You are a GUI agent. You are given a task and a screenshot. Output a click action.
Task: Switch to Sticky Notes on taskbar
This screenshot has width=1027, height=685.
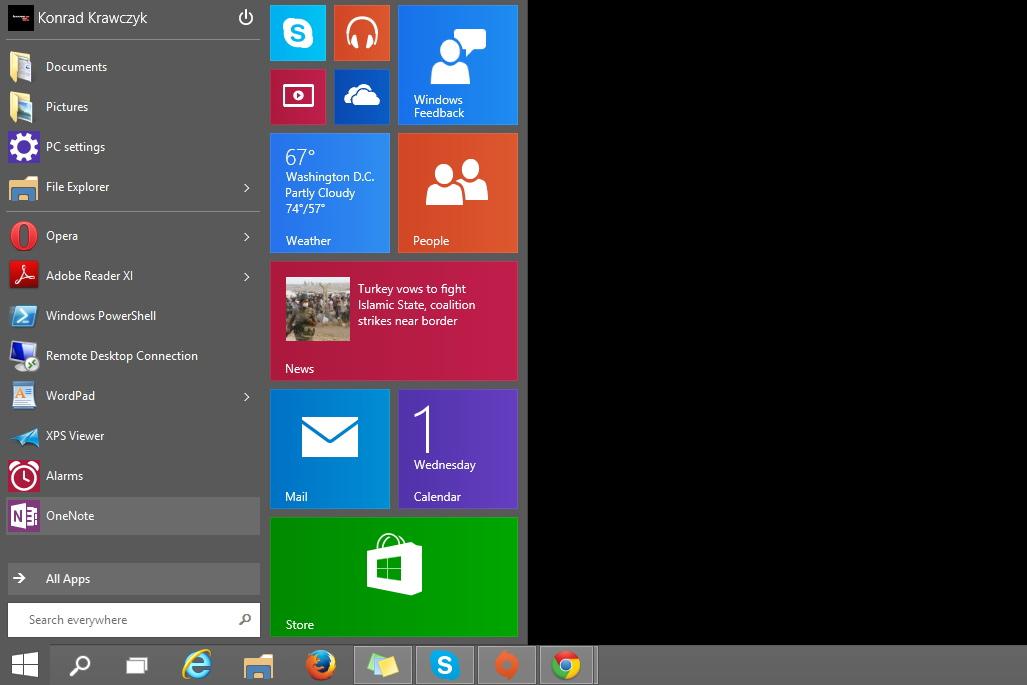(383, 665)
